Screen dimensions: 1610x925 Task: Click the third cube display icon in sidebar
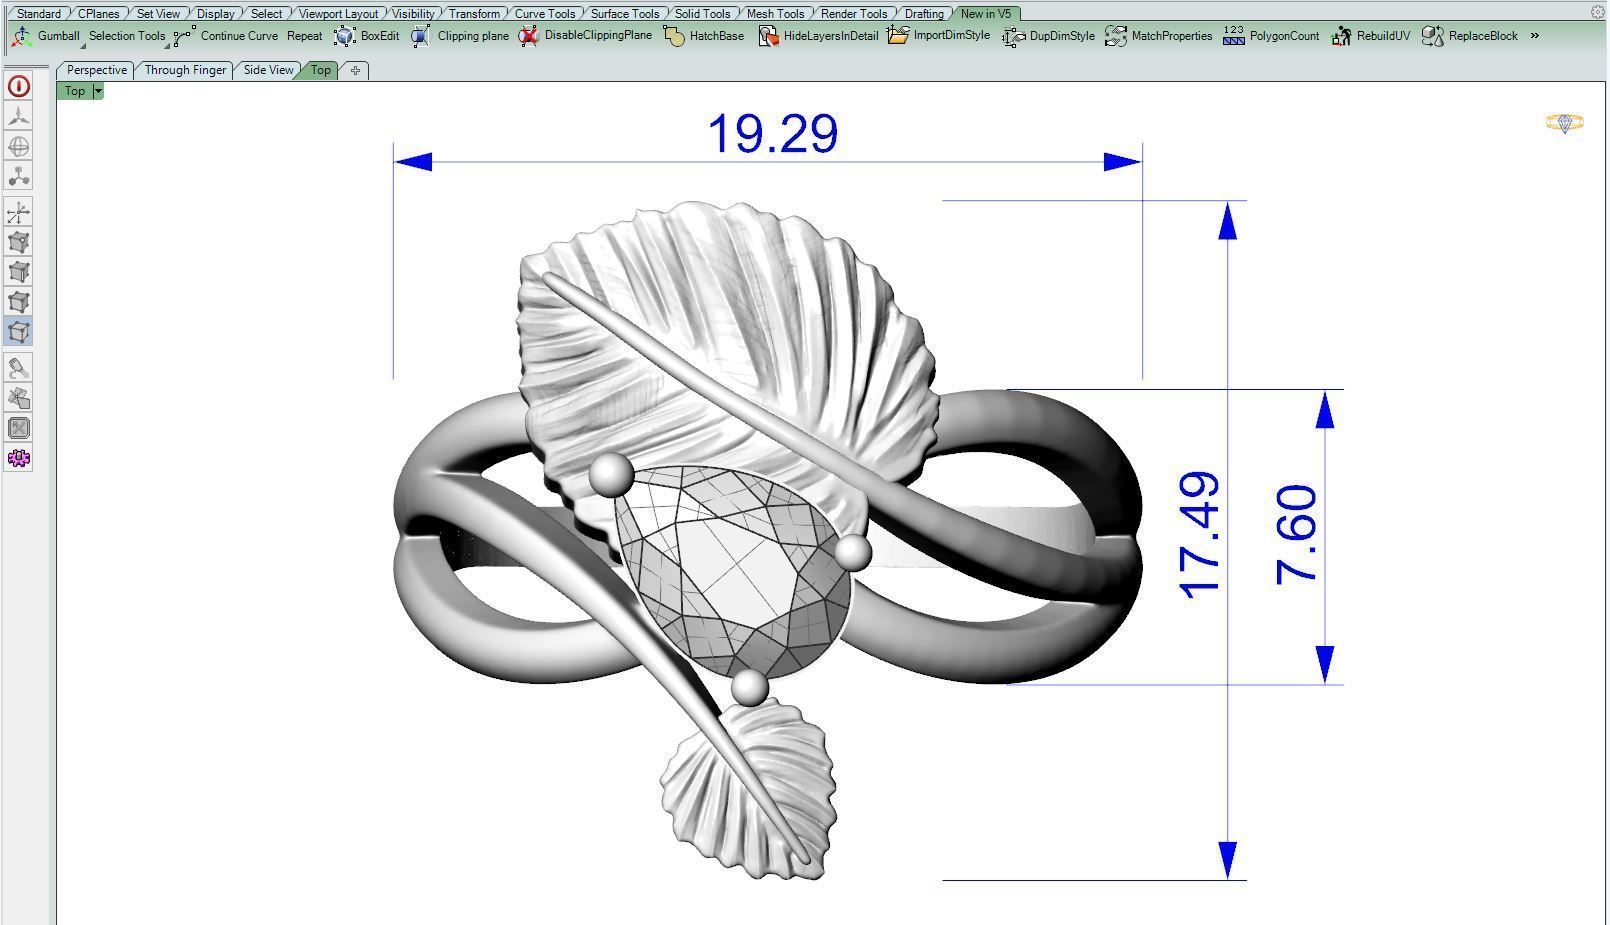click(x=18, y=302)
